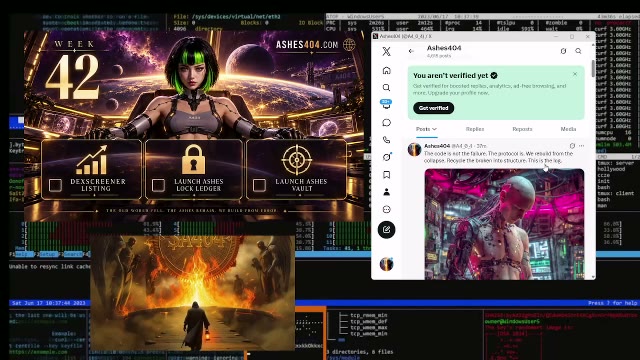Click the crosshair target Vault icon
Screen dimensions: 640x360
point(297,160)
